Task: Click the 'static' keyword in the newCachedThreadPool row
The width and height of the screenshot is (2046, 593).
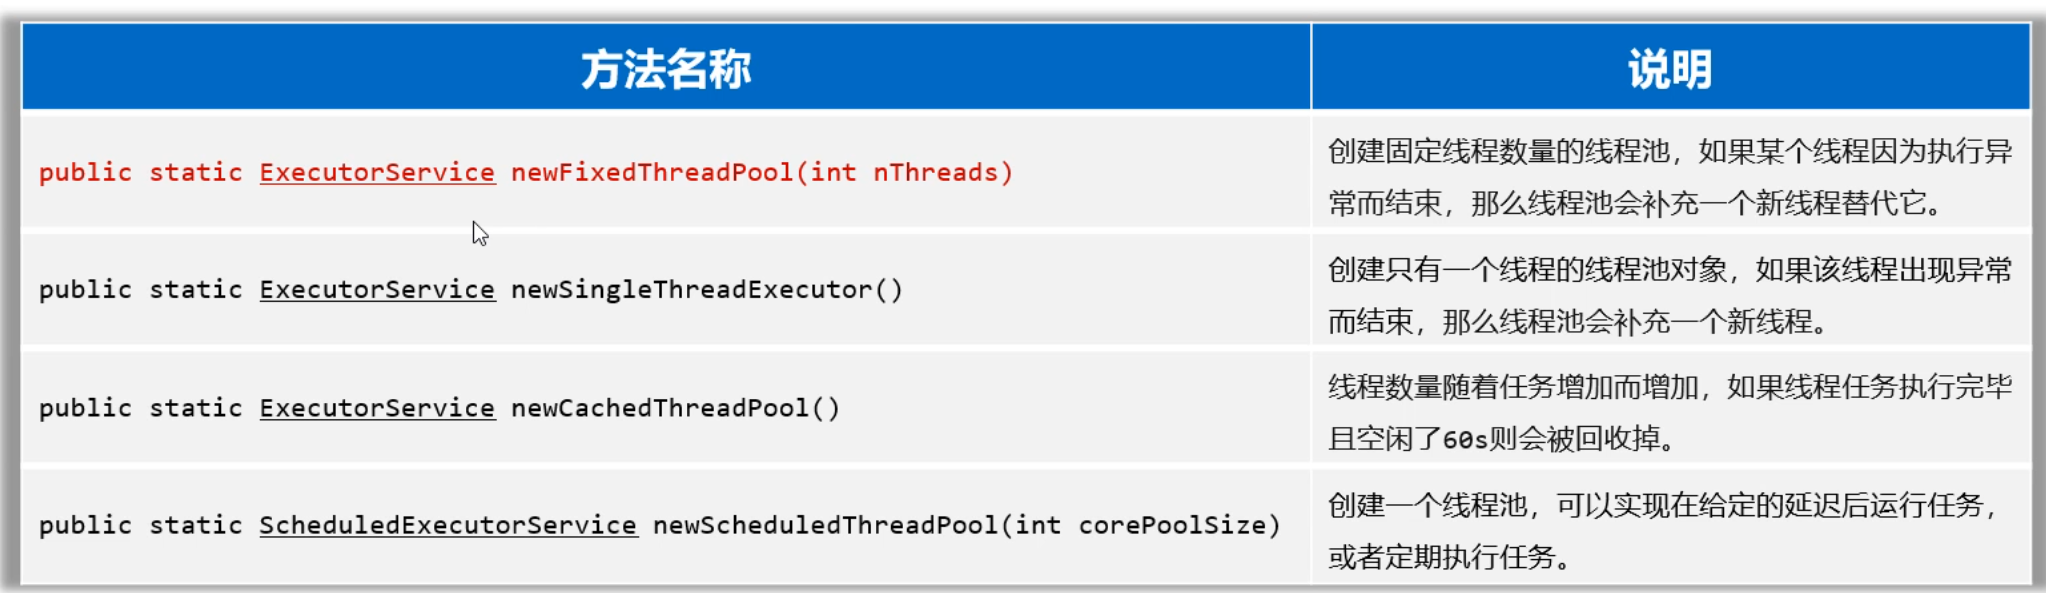Action: pos(196,408)
